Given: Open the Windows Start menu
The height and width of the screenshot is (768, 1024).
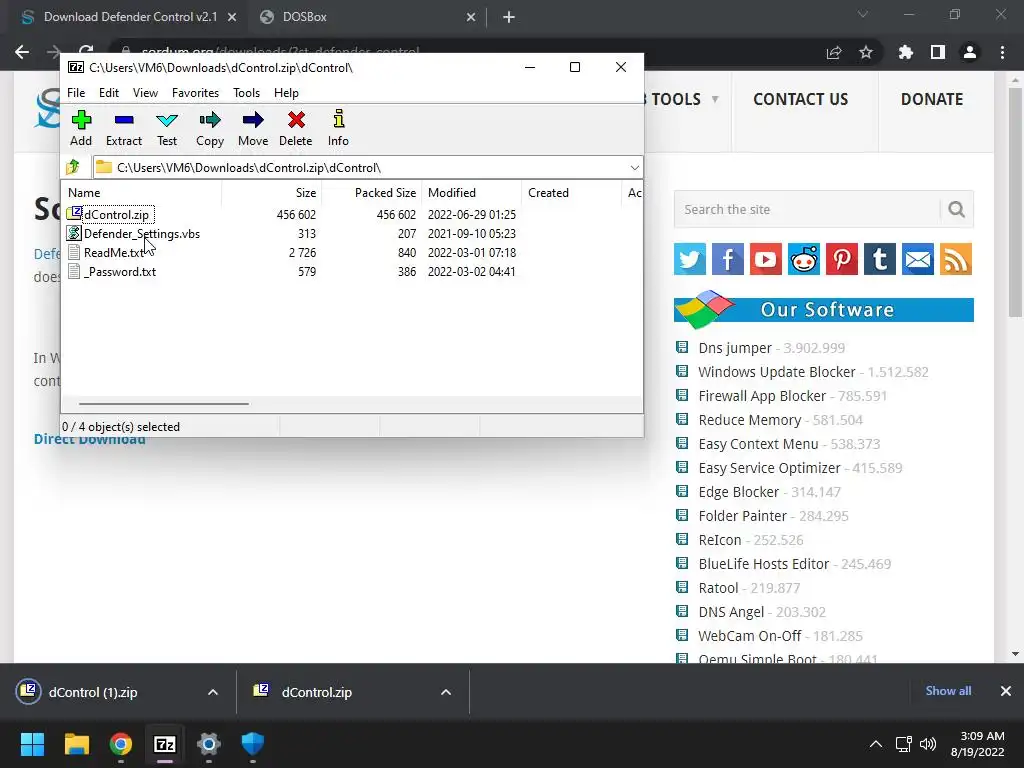Looking at the screenshot, I should coord(32,744).
